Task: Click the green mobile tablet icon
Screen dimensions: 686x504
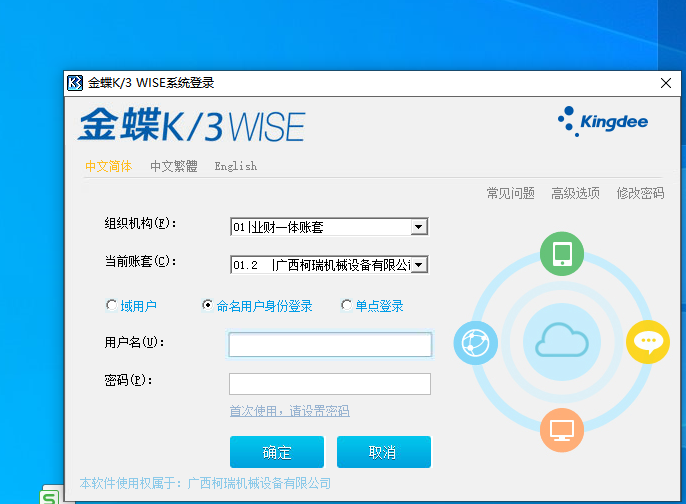Action: click(x=562, y=254)
